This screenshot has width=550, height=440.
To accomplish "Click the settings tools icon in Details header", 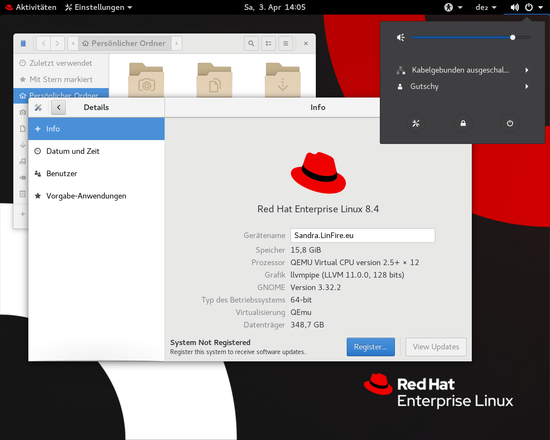I will (x=38, y=107).
